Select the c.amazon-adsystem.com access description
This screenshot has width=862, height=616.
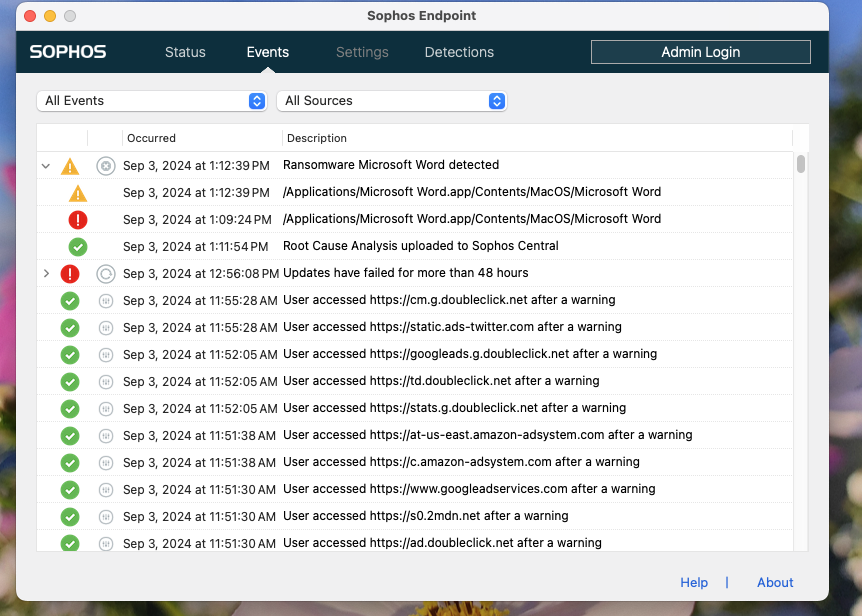[461, 462]
